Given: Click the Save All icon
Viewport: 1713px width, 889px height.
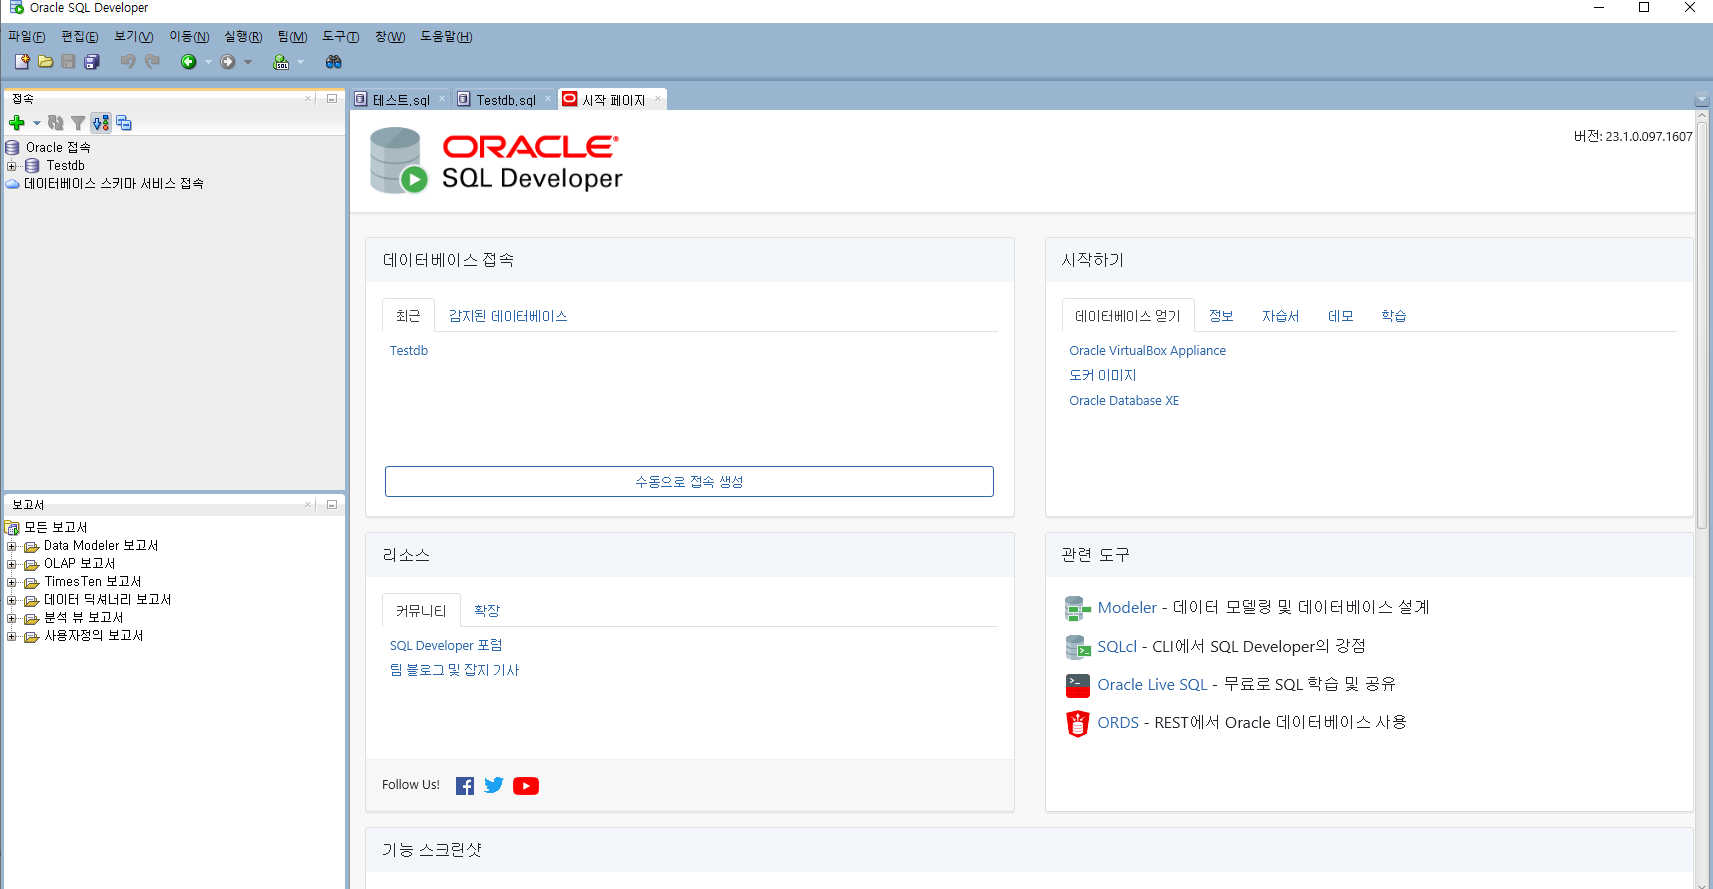Looking at the screenshot, I should (91, 62).
